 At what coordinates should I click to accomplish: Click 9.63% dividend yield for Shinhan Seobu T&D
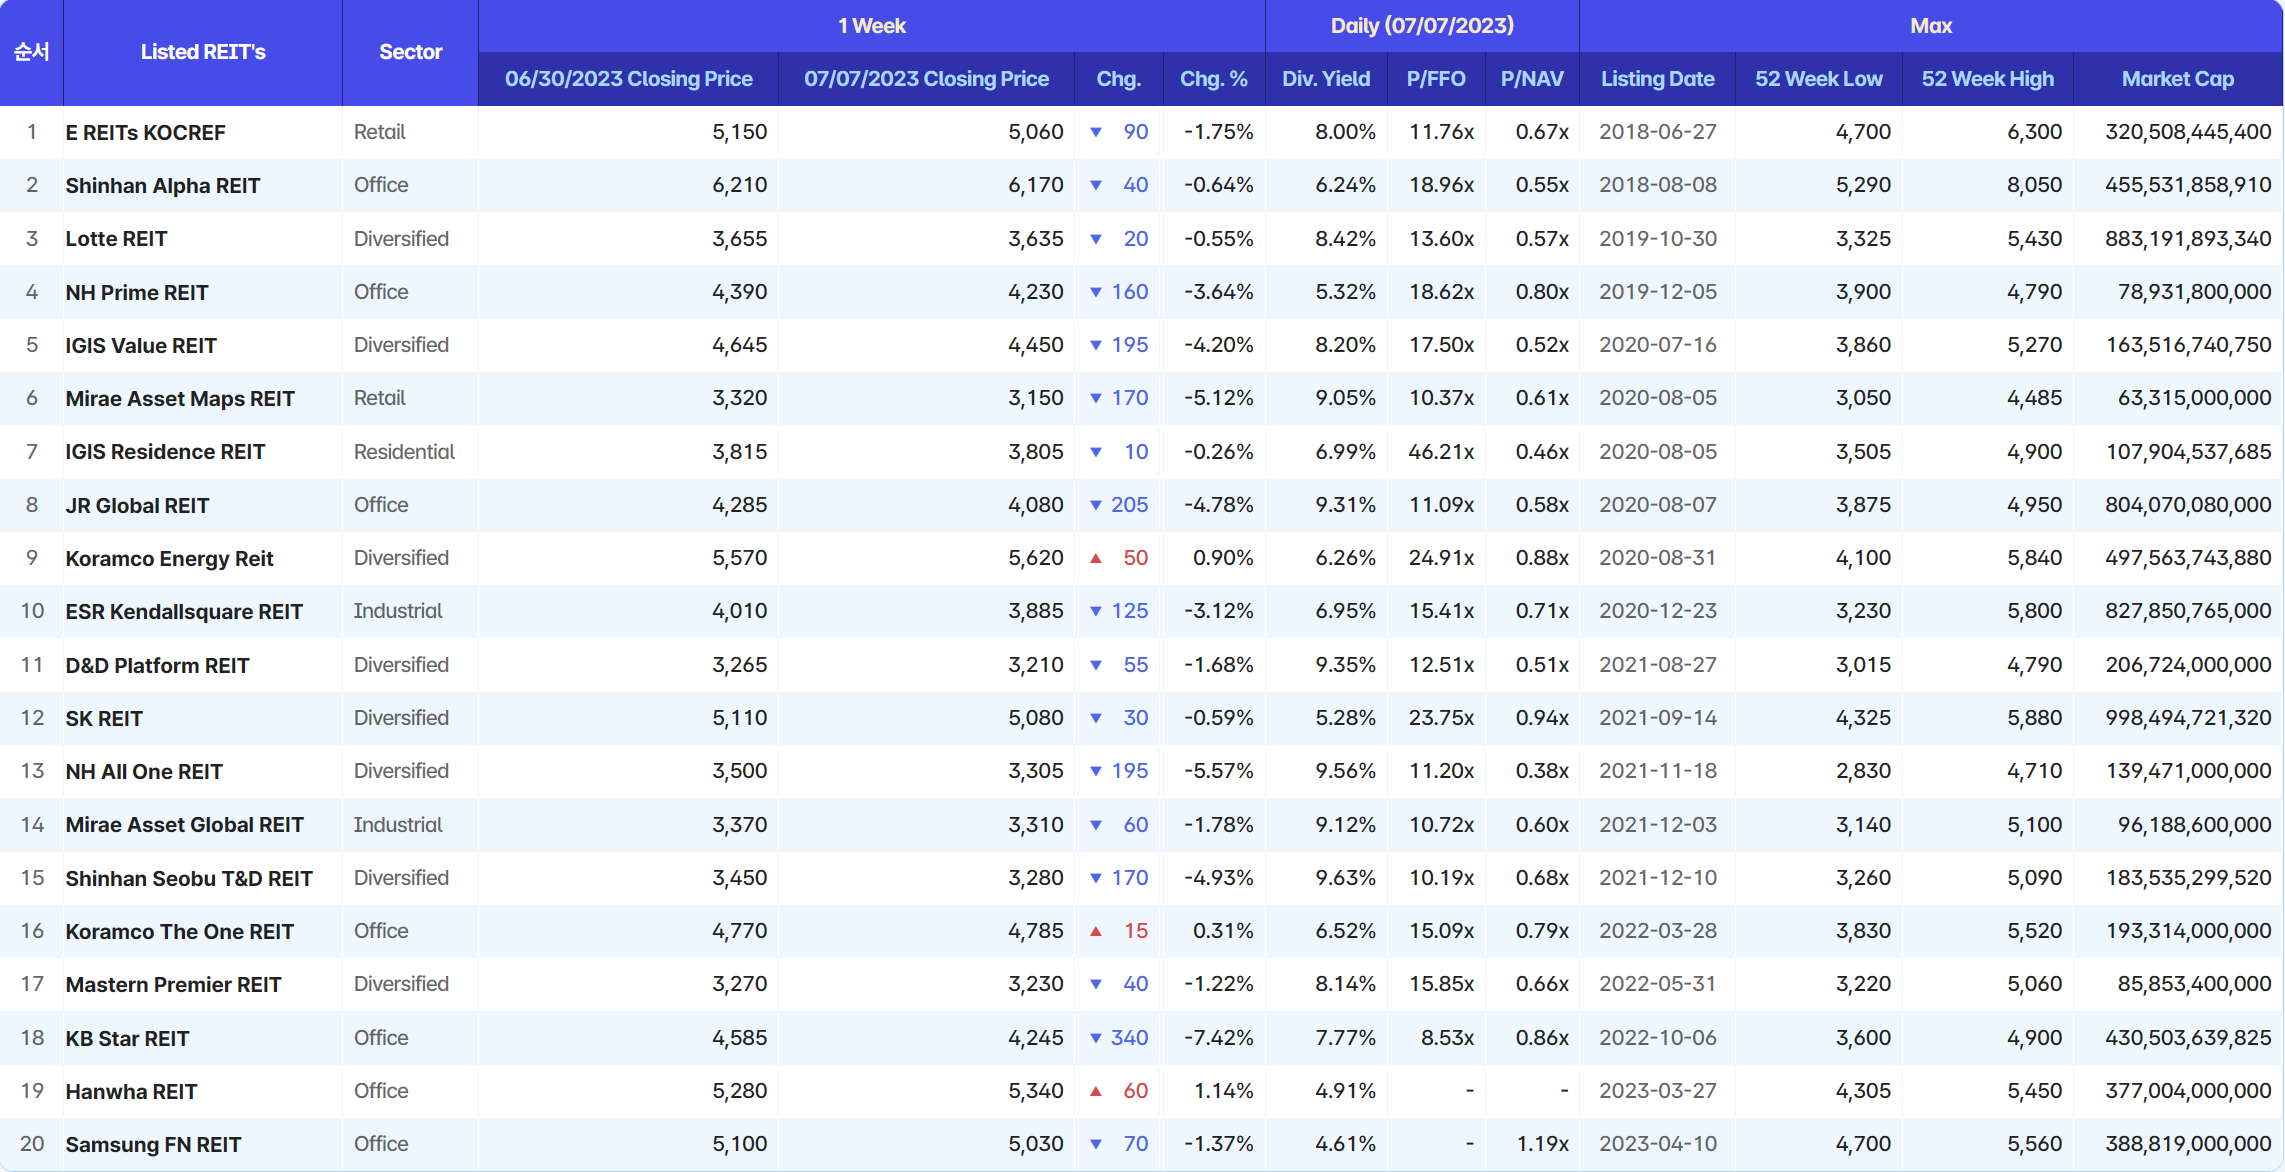click(1345, 878)
